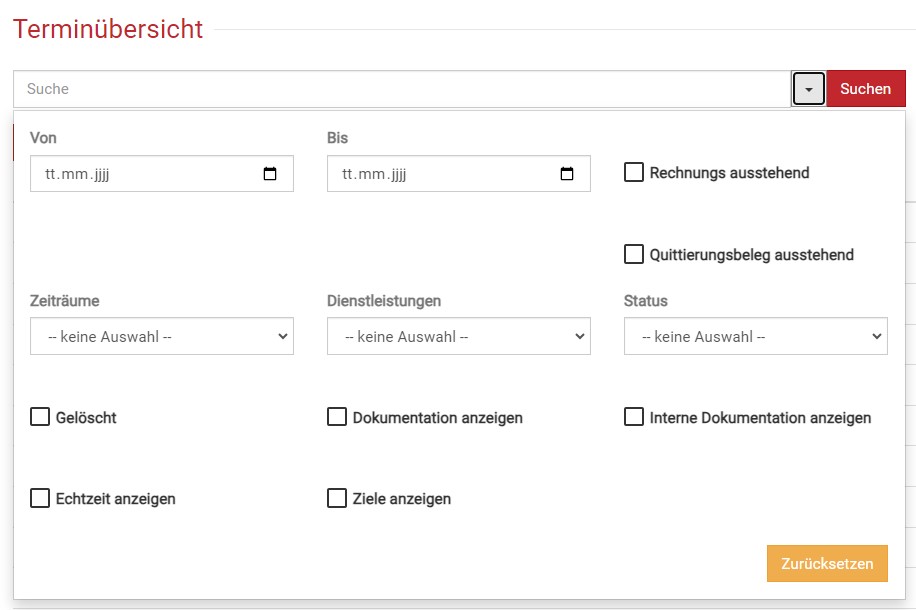
Task: Collapse the filter panel with the caret button
Action: click(x=808, y=89)
